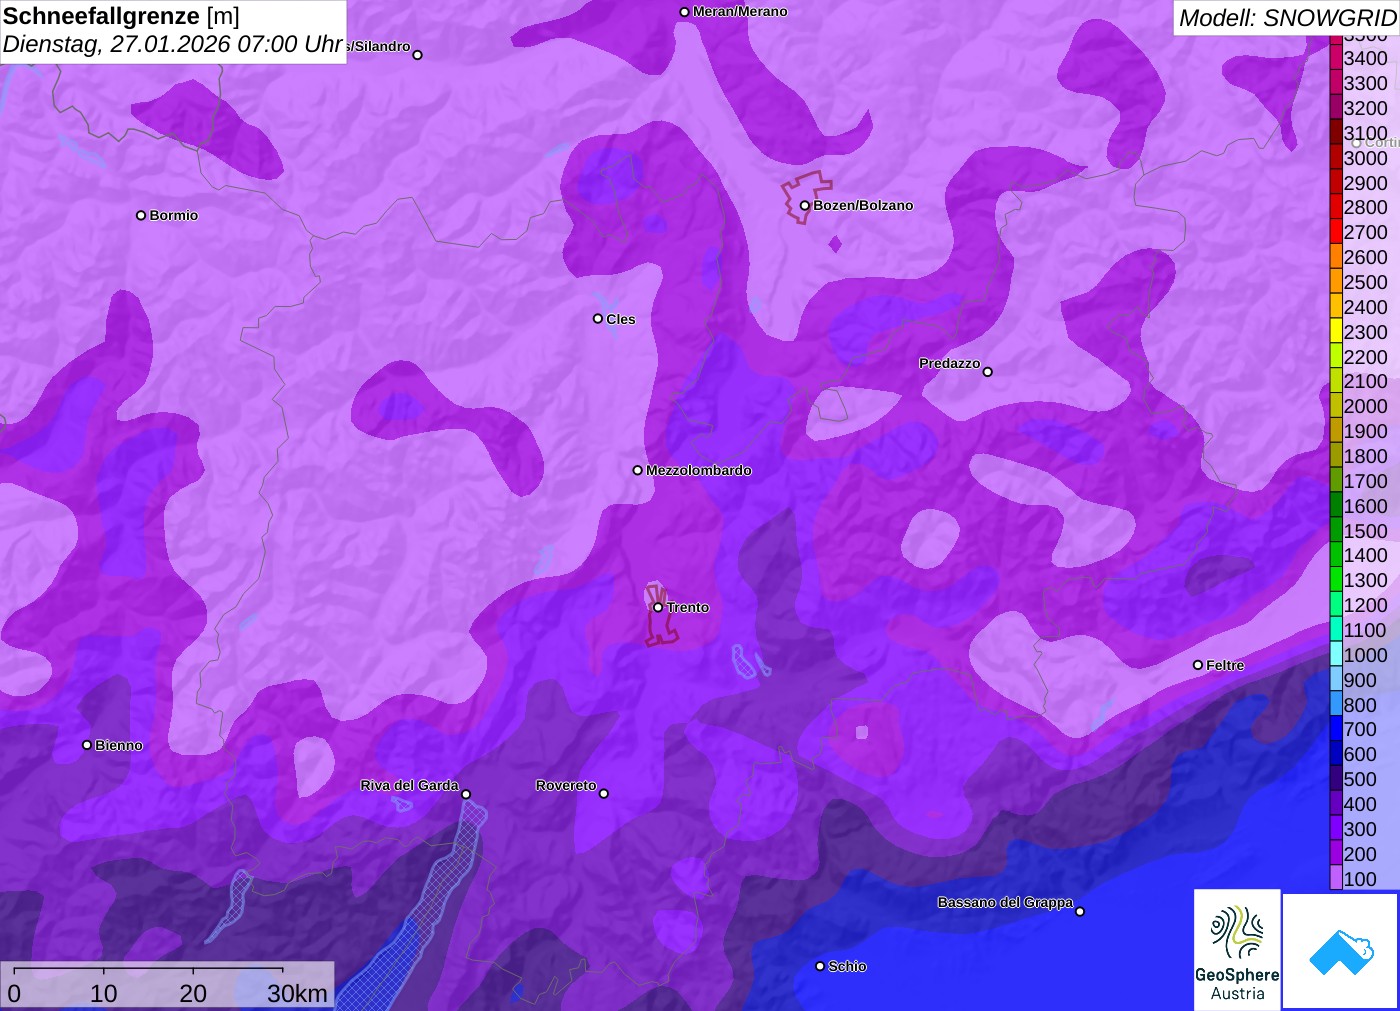
Task: Pick the yellow 2300 m legend swatch
Action: tap(1336, 332)
